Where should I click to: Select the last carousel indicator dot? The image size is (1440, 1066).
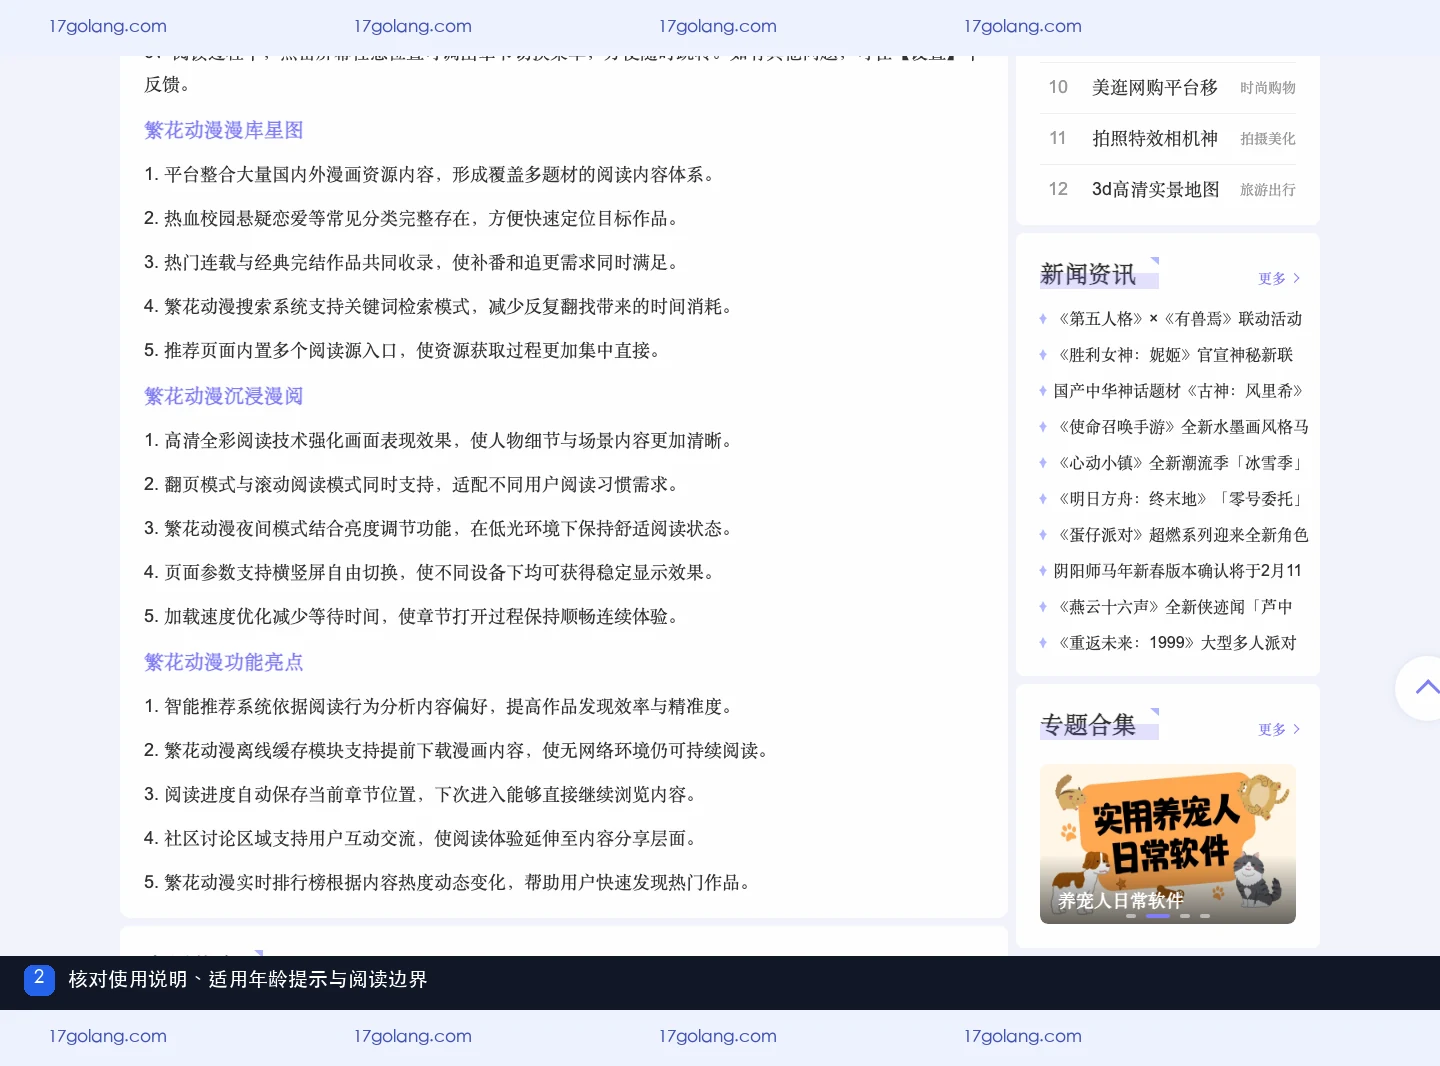coord(1205,916)
